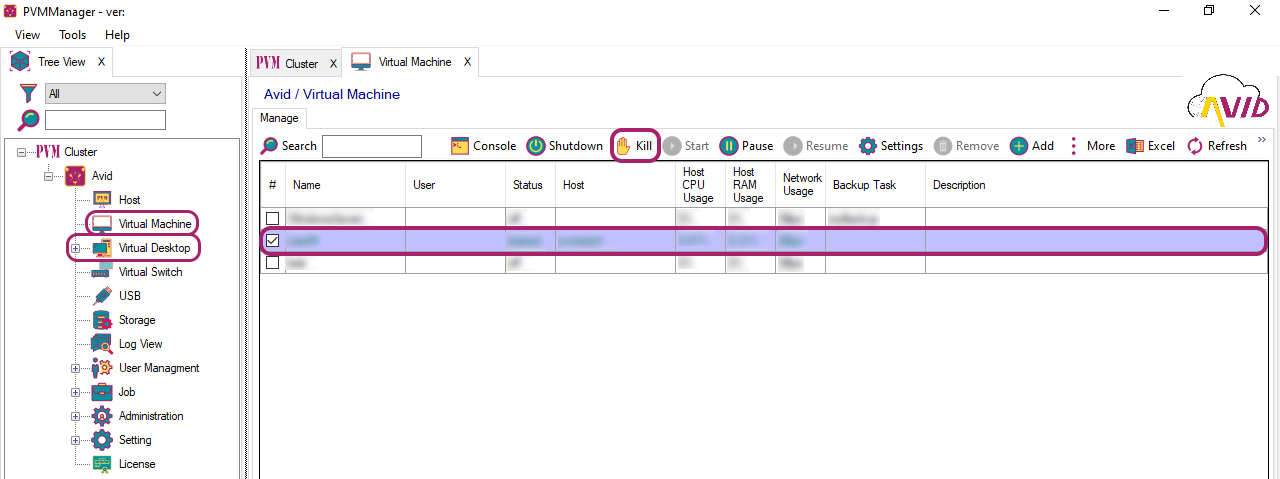
Task: Refresh the virtual machine list
Action: click(1217, 146)
